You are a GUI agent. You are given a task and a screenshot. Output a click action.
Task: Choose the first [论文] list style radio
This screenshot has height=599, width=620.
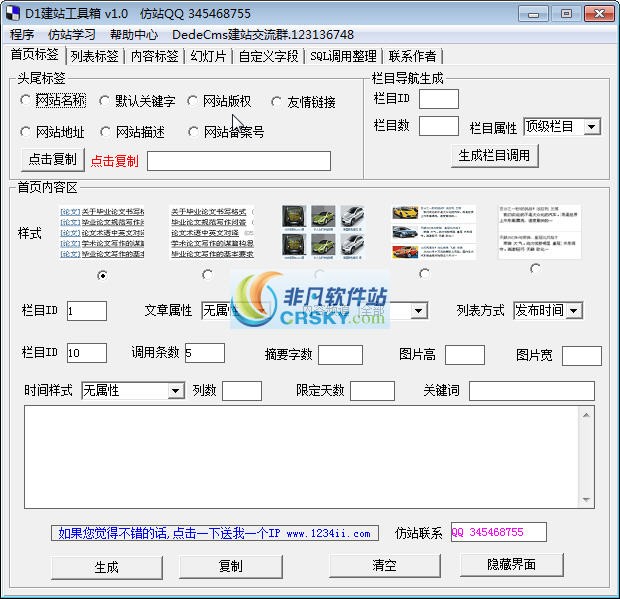(x=102, y=275)
